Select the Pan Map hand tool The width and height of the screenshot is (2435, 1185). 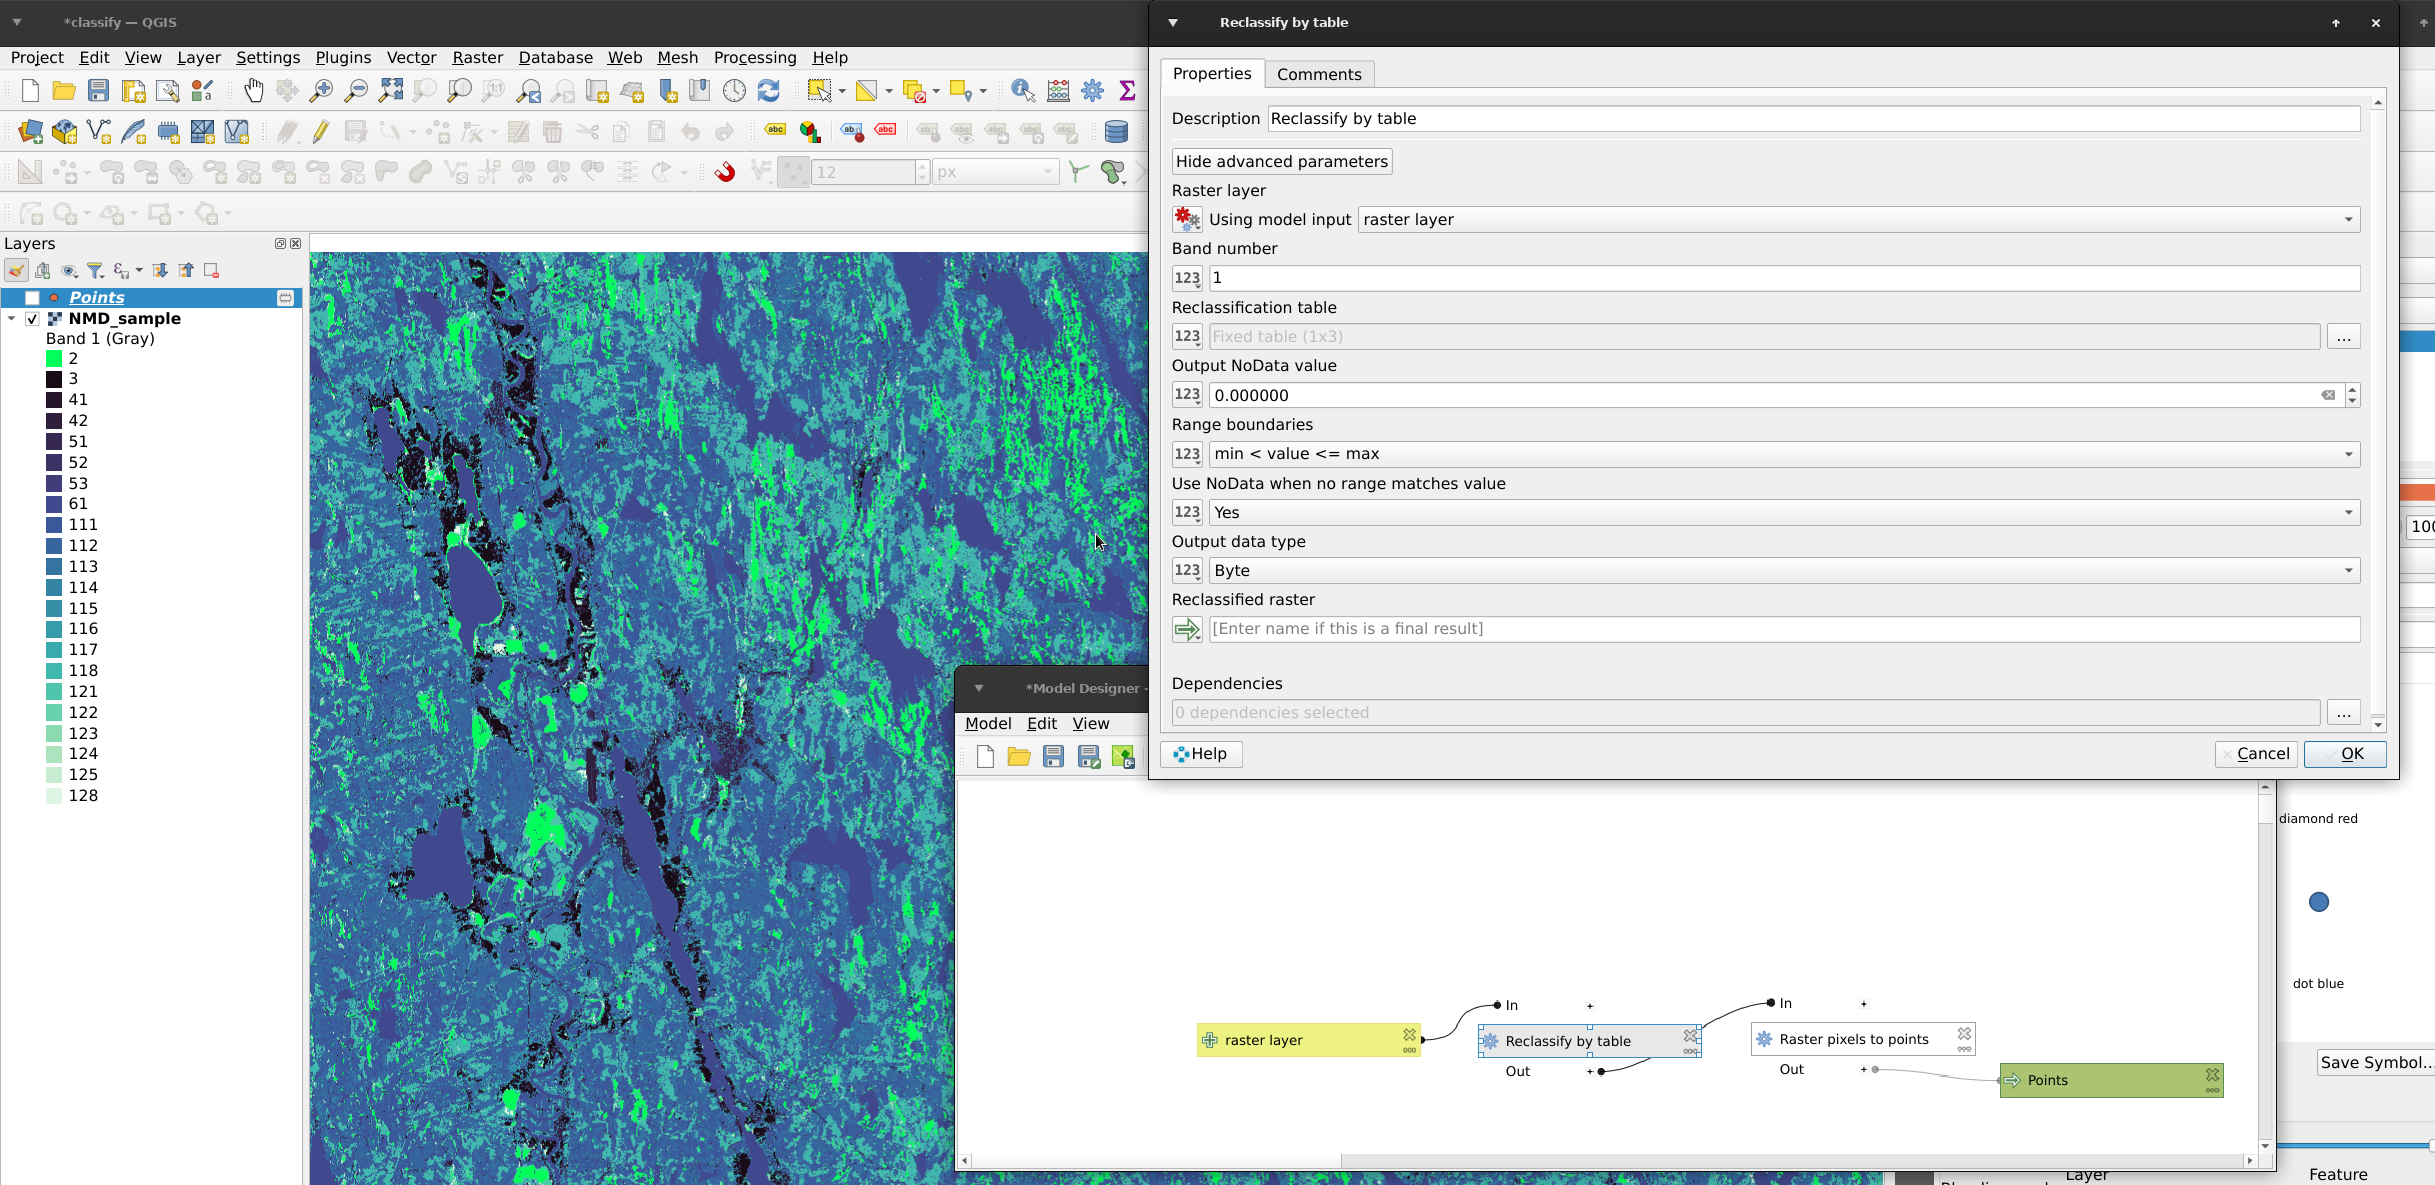pos(254,91)
